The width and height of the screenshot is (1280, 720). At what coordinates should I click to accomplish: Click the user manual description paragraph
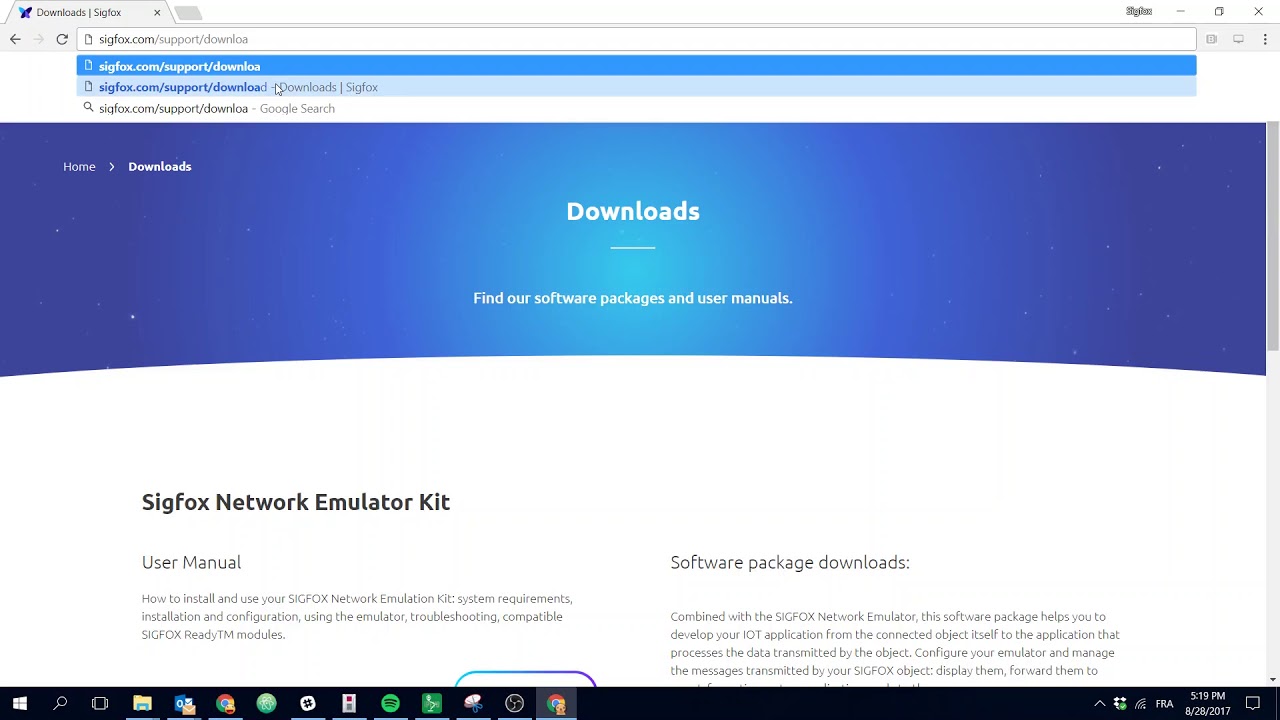pyautogui.click(x=357, y=616)
